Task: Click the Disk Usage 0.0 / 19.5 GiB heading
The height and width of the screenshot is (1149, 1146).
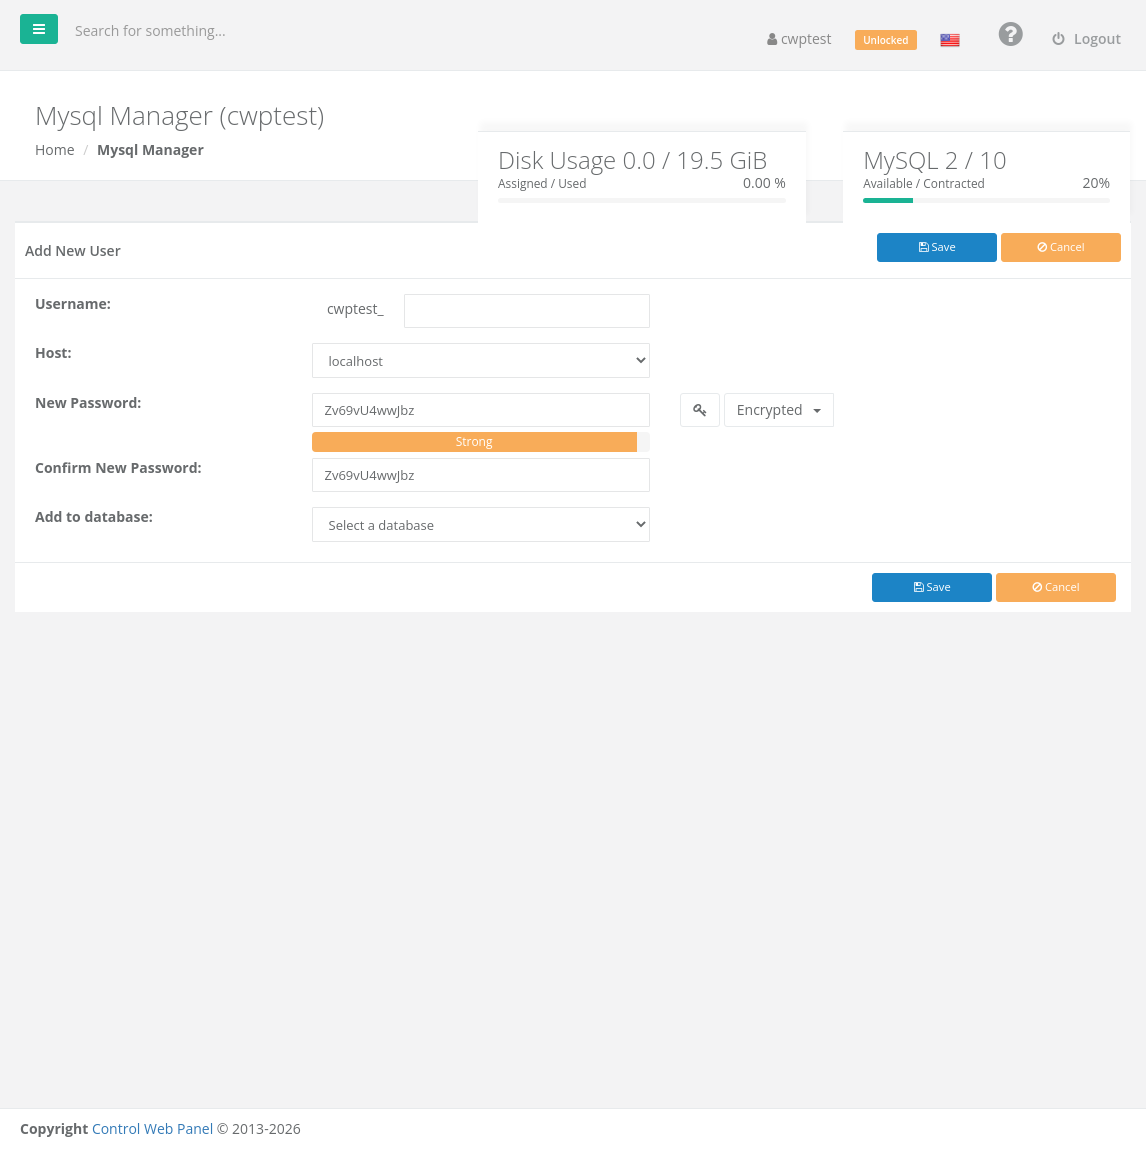Action: click(x=632, y=160)
